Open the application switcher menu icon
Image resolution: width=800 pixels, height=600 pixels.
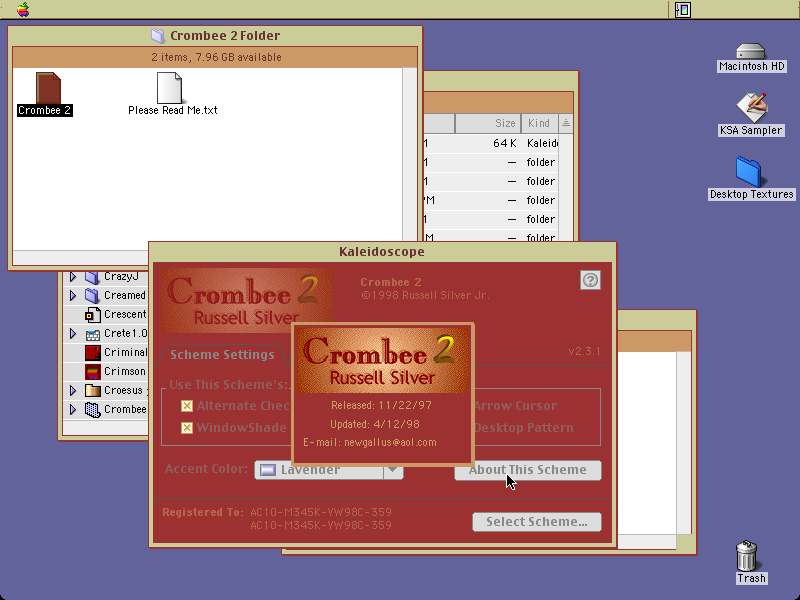pos(683,10)
